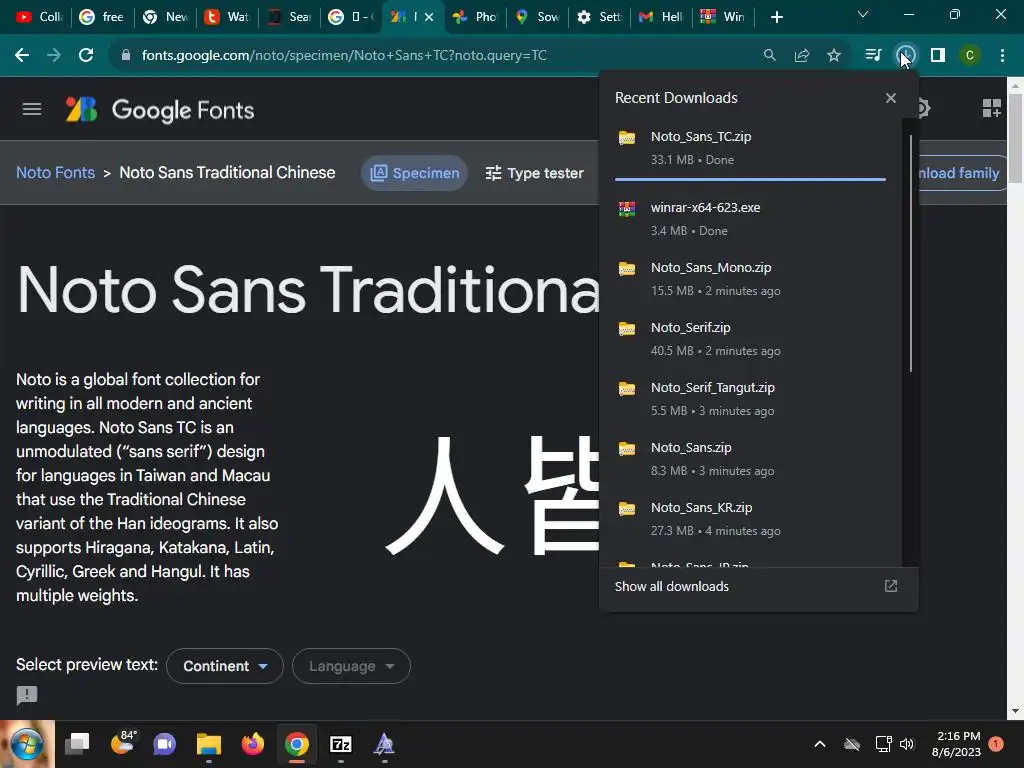Open Noto_Serif_Tangut.zip download

coord(750,398)
